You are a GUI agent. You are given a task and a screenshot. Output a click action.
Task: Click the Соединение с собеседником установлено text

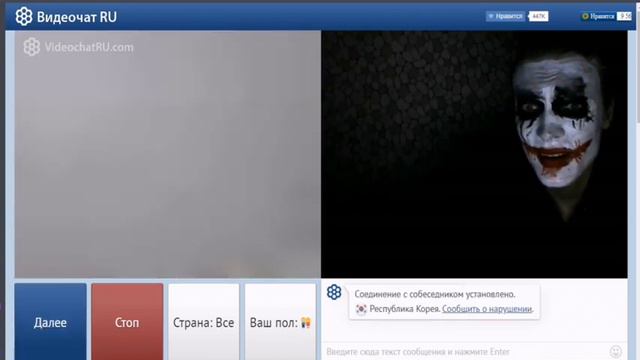(435, 294)
